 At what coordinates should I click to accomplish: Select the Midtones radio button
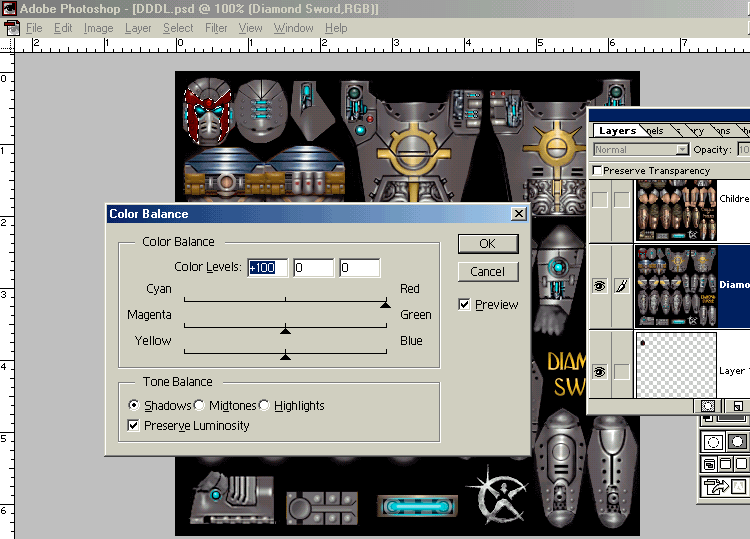pos(199,405)
